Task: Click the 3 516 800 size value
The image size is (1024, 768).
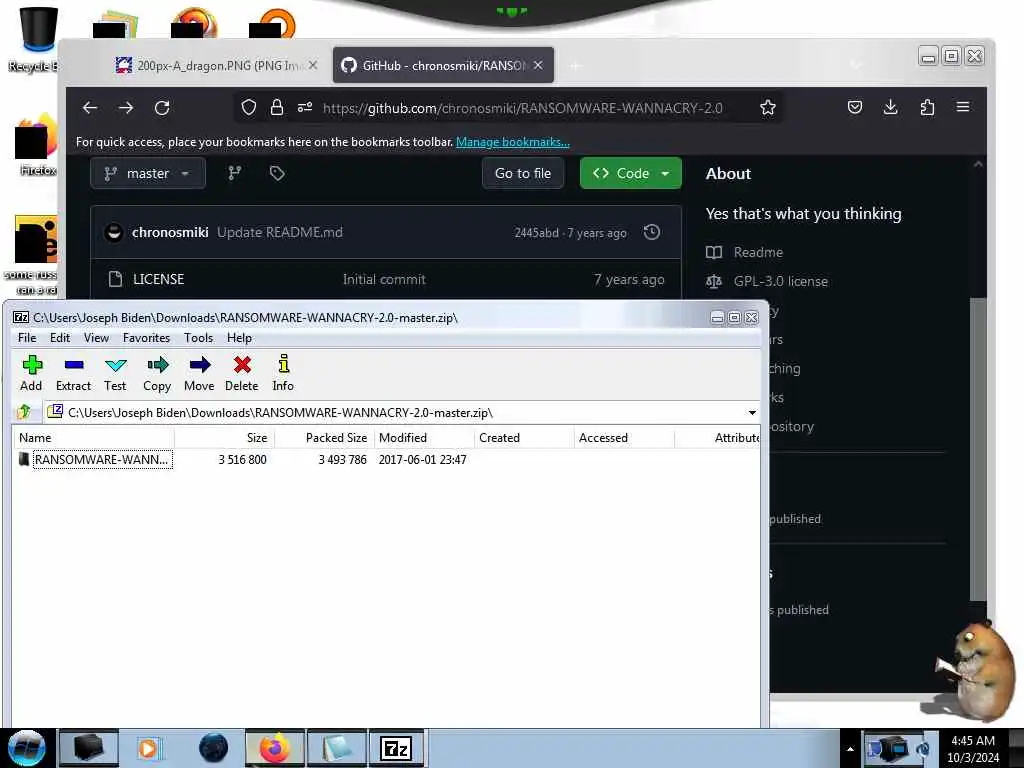Action: [x=242, y=460]
